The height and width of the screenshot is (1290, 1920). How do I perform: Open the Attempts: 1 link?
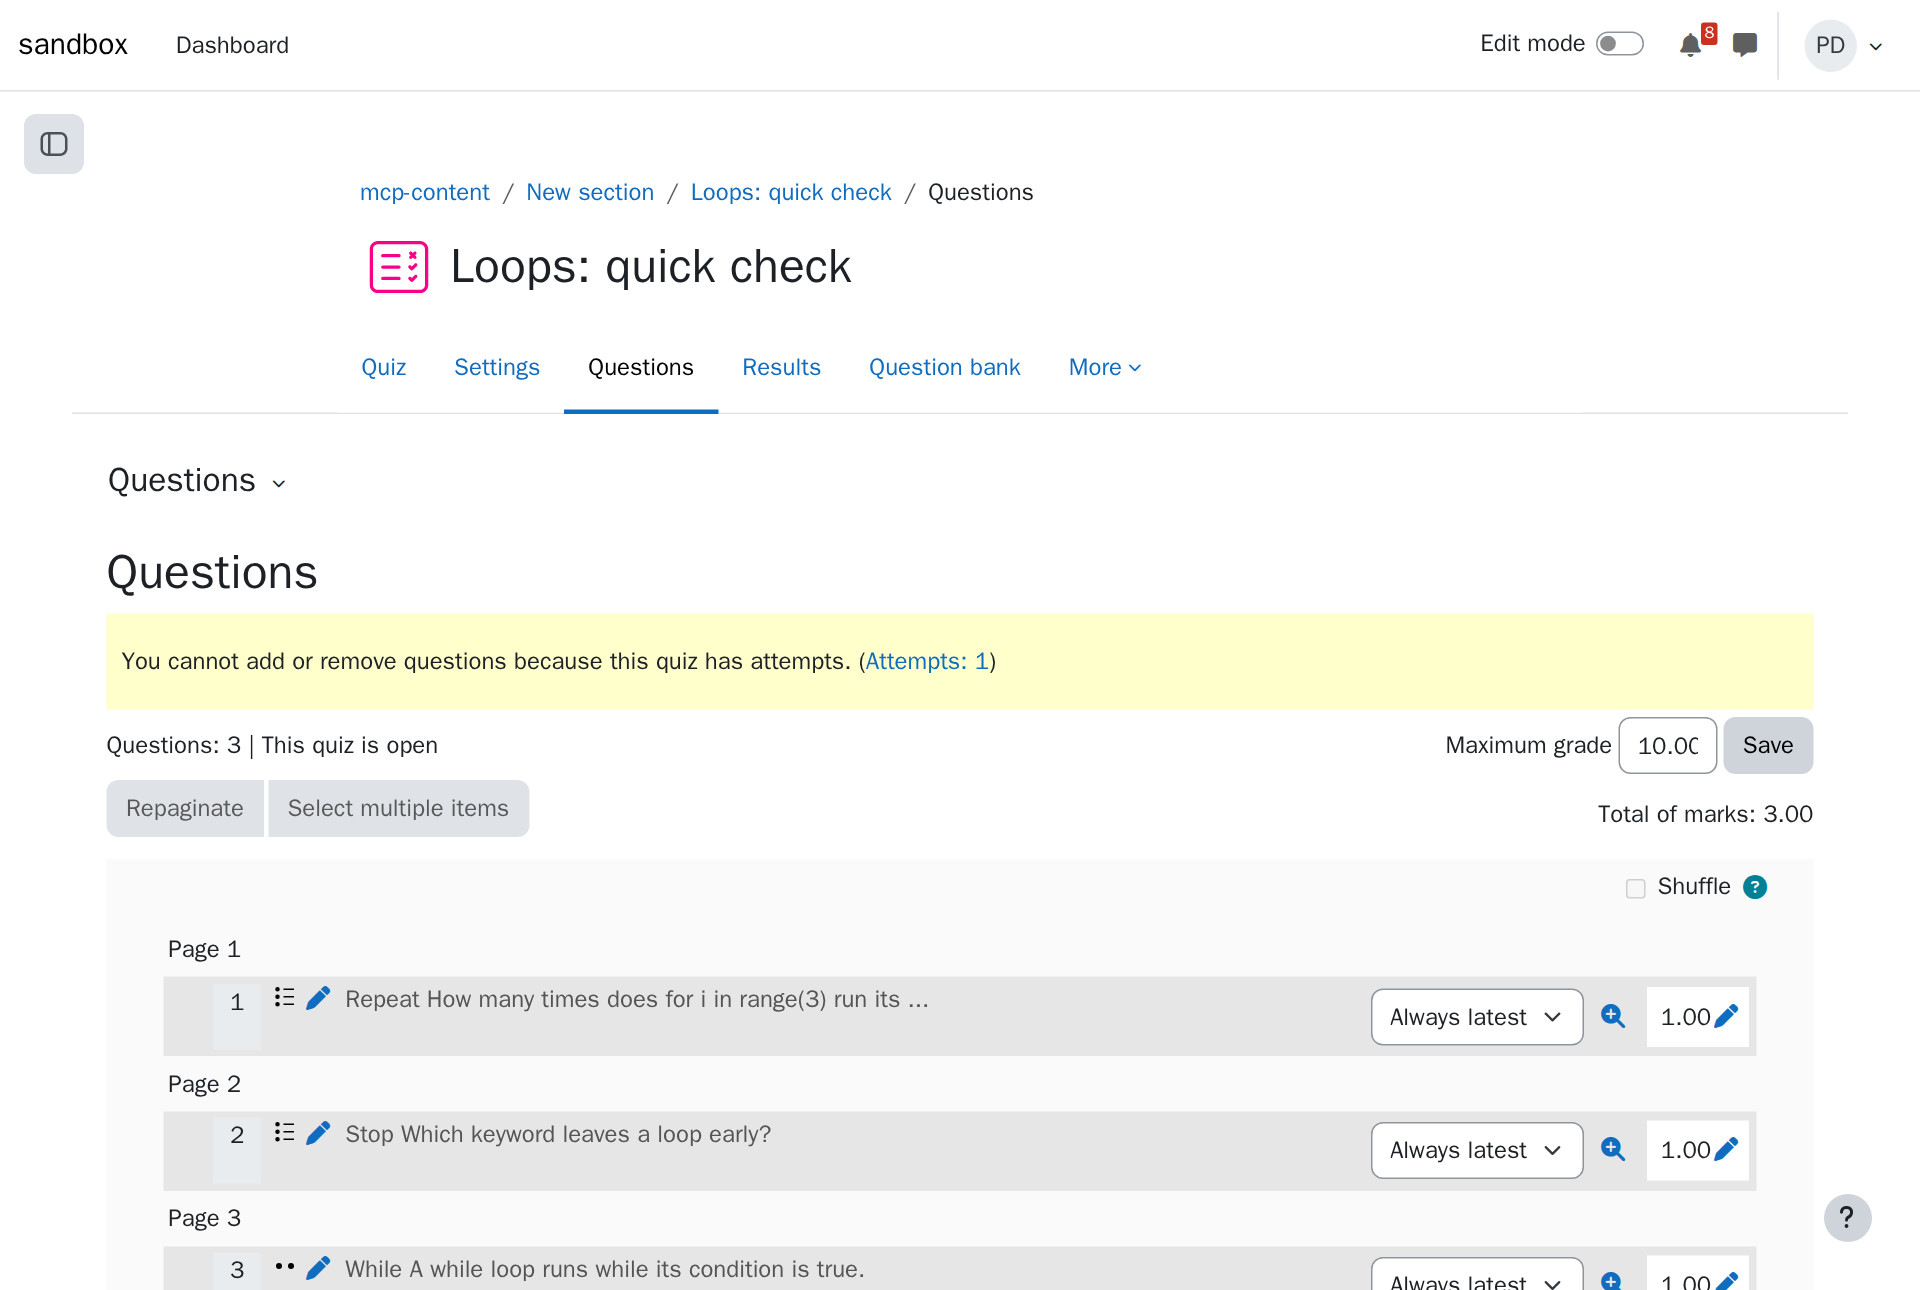click(927, 661)
